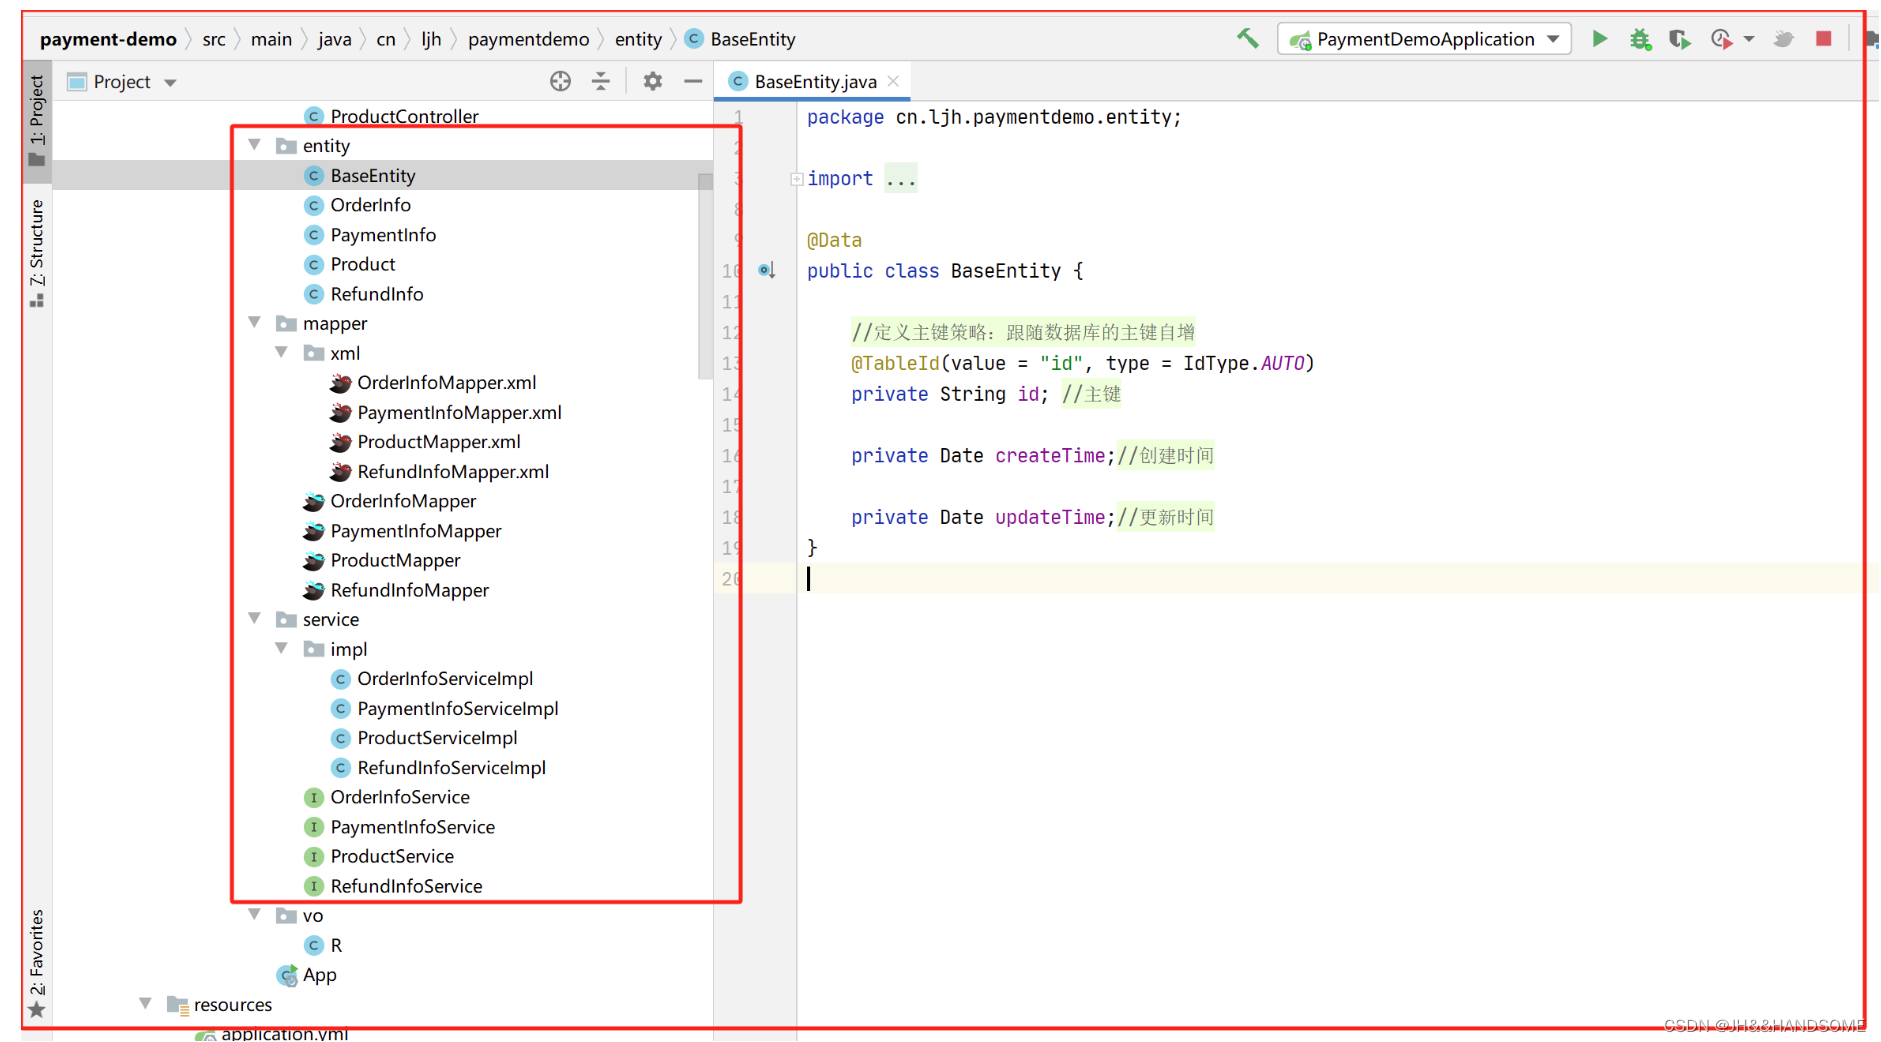Click the createTime field in code
Screen dimensions: 1881x1042
(1050, 455)
